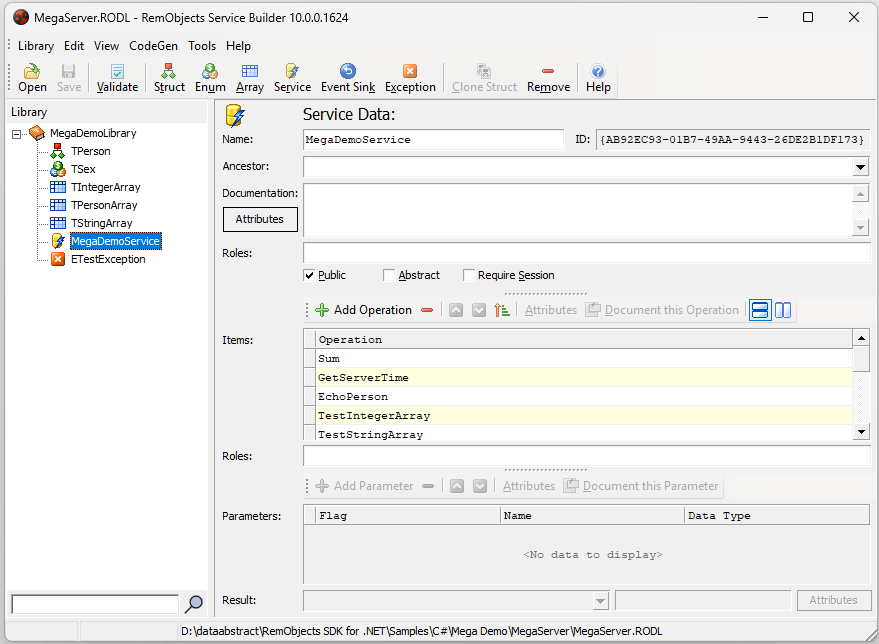Add a new Event Sink from toolbar
This screenshot has height=644, width=879.
point(348,78)
